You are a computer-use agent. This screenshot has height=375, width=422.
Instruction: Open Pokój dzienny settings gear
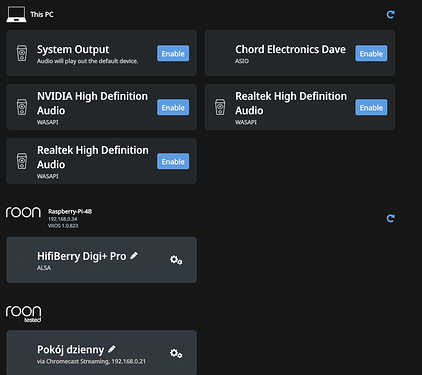(x=176, y=353)
